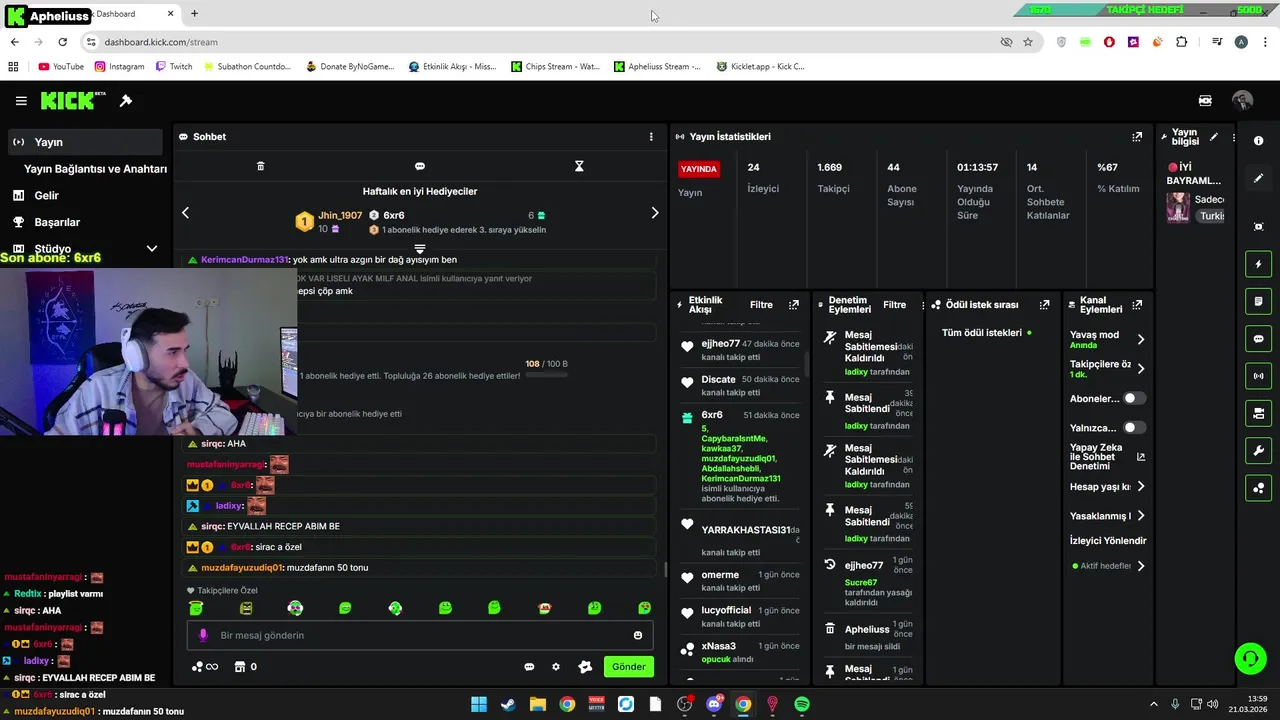Edit Yayın bilgisi with the pencil icon
The image size is (1280, 720).
pyautogui.click(x=1214, y=137)
